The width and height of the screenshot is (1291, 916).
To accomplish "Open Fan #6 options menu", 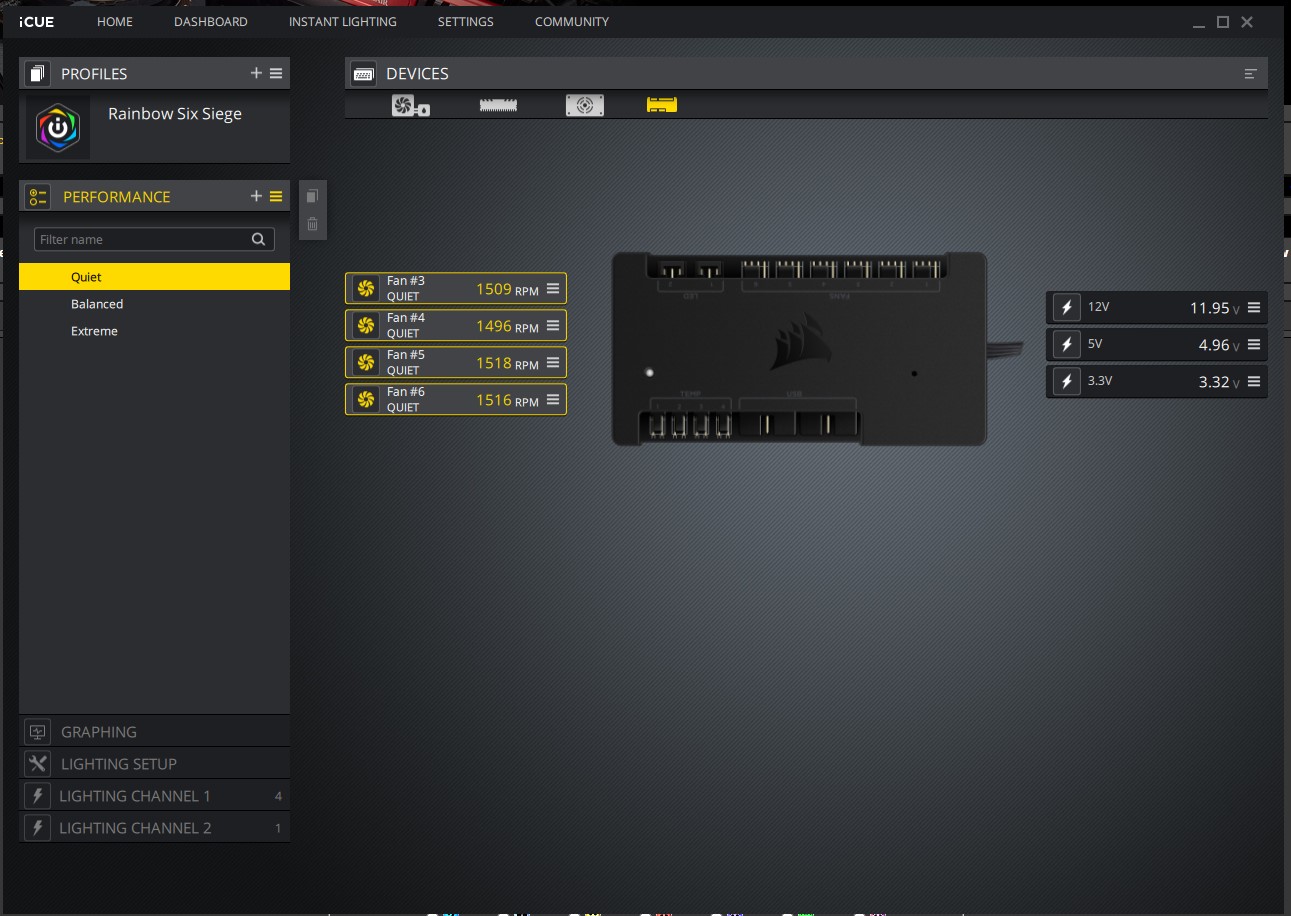I will coord(553,399).
